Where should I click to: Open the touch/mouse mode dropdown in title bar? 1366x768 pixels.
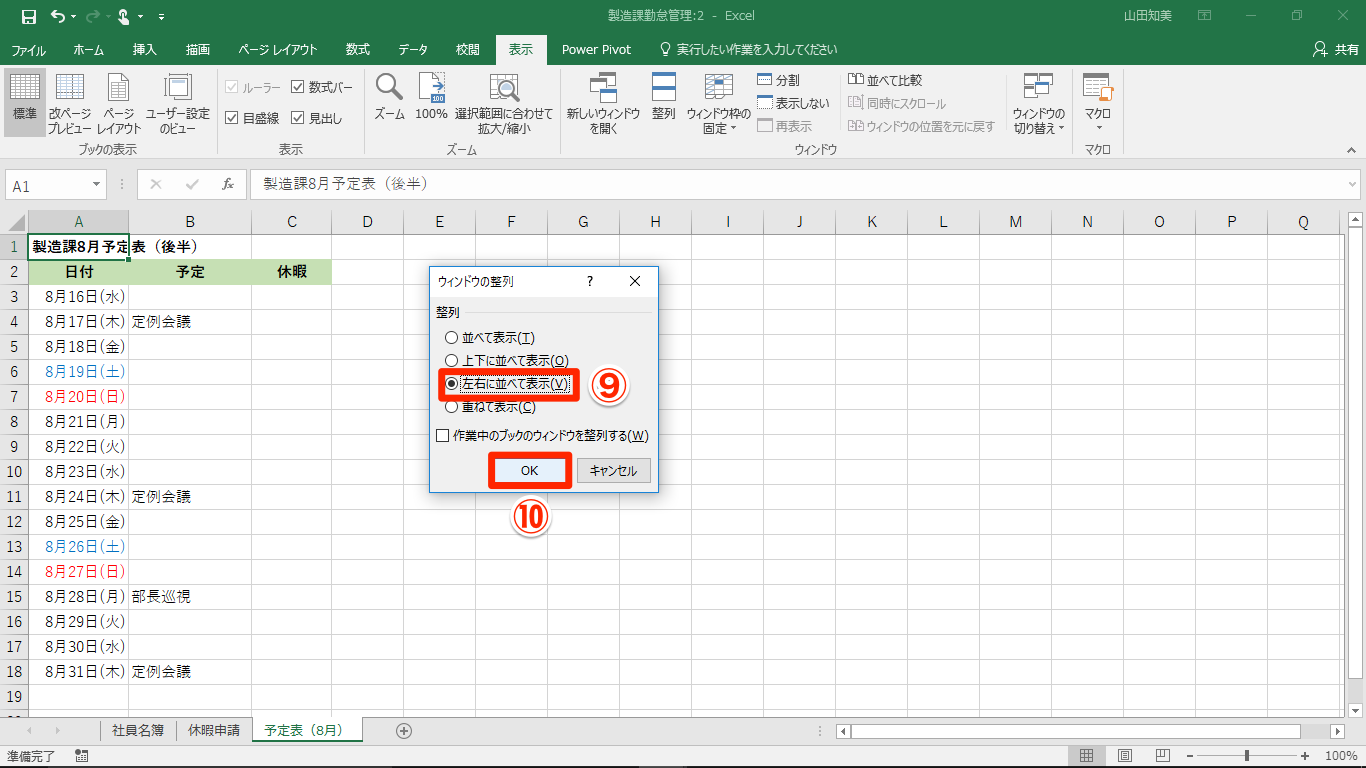coord(140,16)
